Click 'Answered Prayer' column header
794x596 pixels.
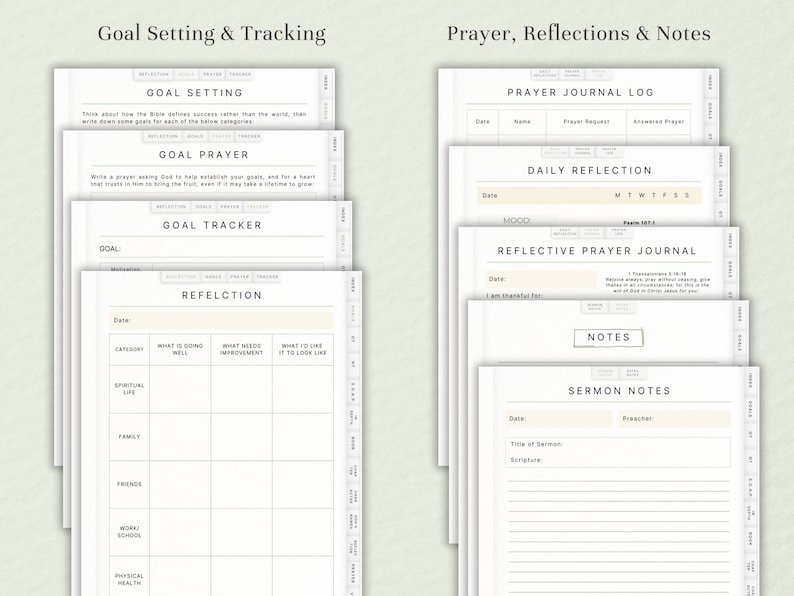(x=658, y=122)
